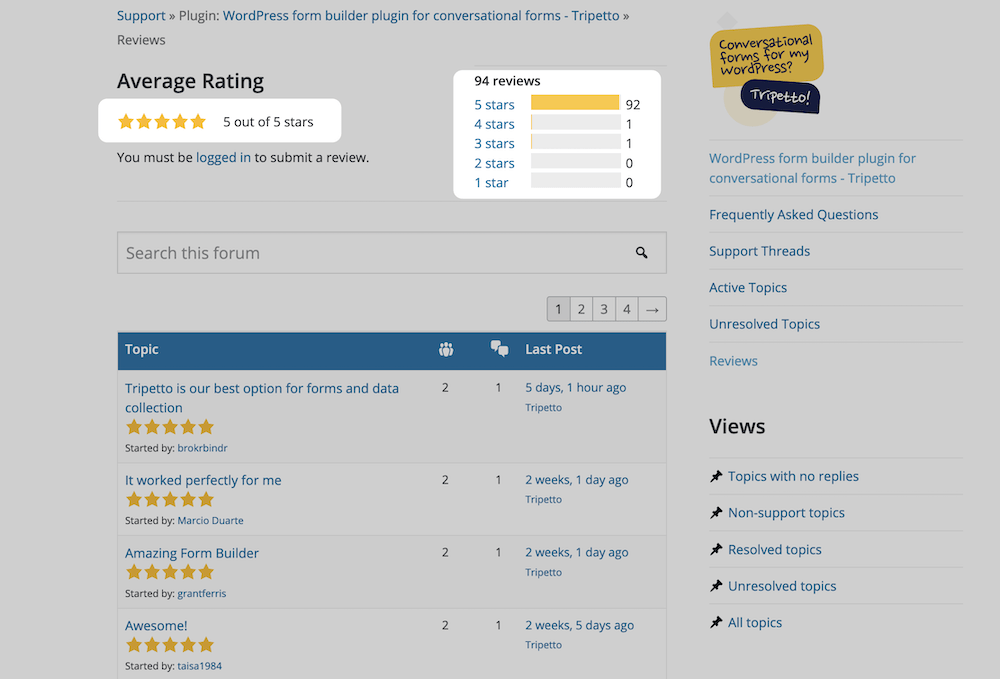The height and width of the screenshot is (679, 1000).
Task: Open All topics view
Action: click(755, 623)
